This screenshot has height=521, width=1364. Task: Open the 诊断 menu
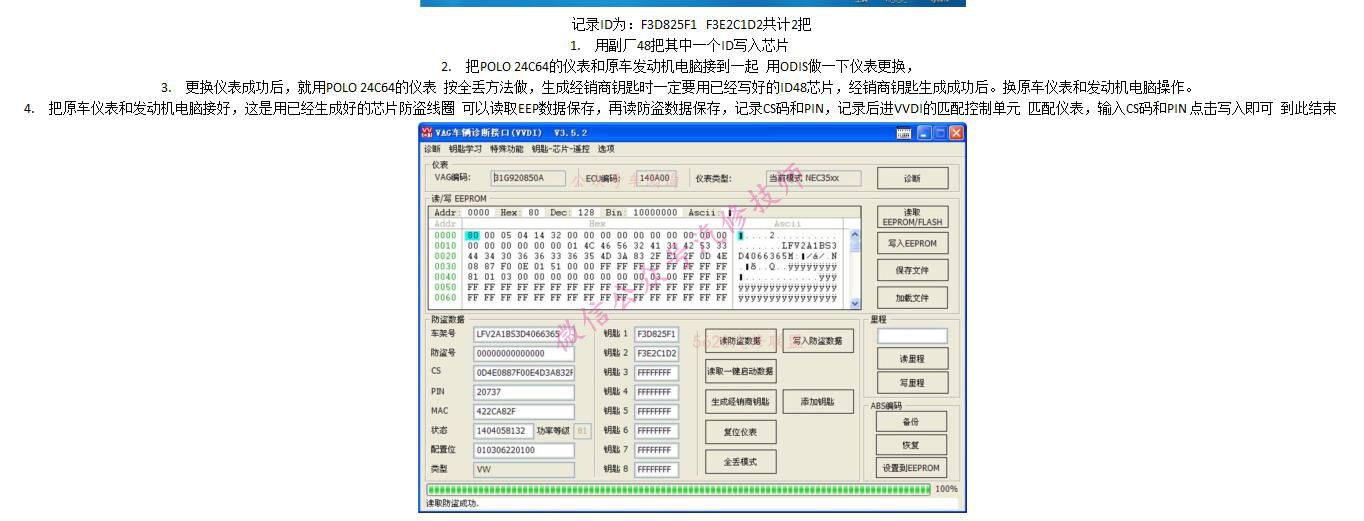tap(433, 149)
